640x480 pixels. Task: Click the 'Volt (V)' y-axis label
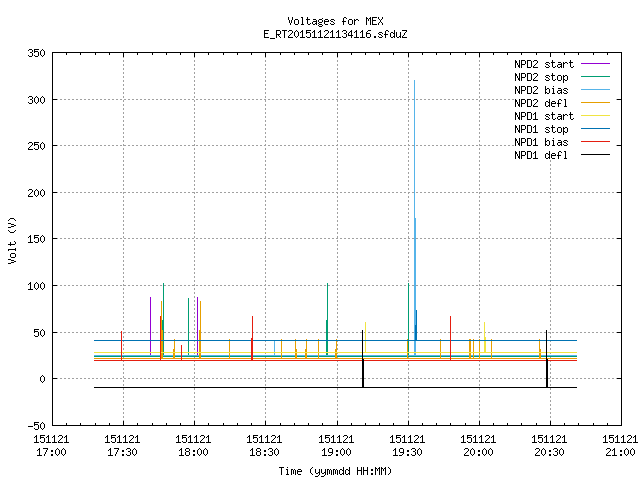pos(12,240)
